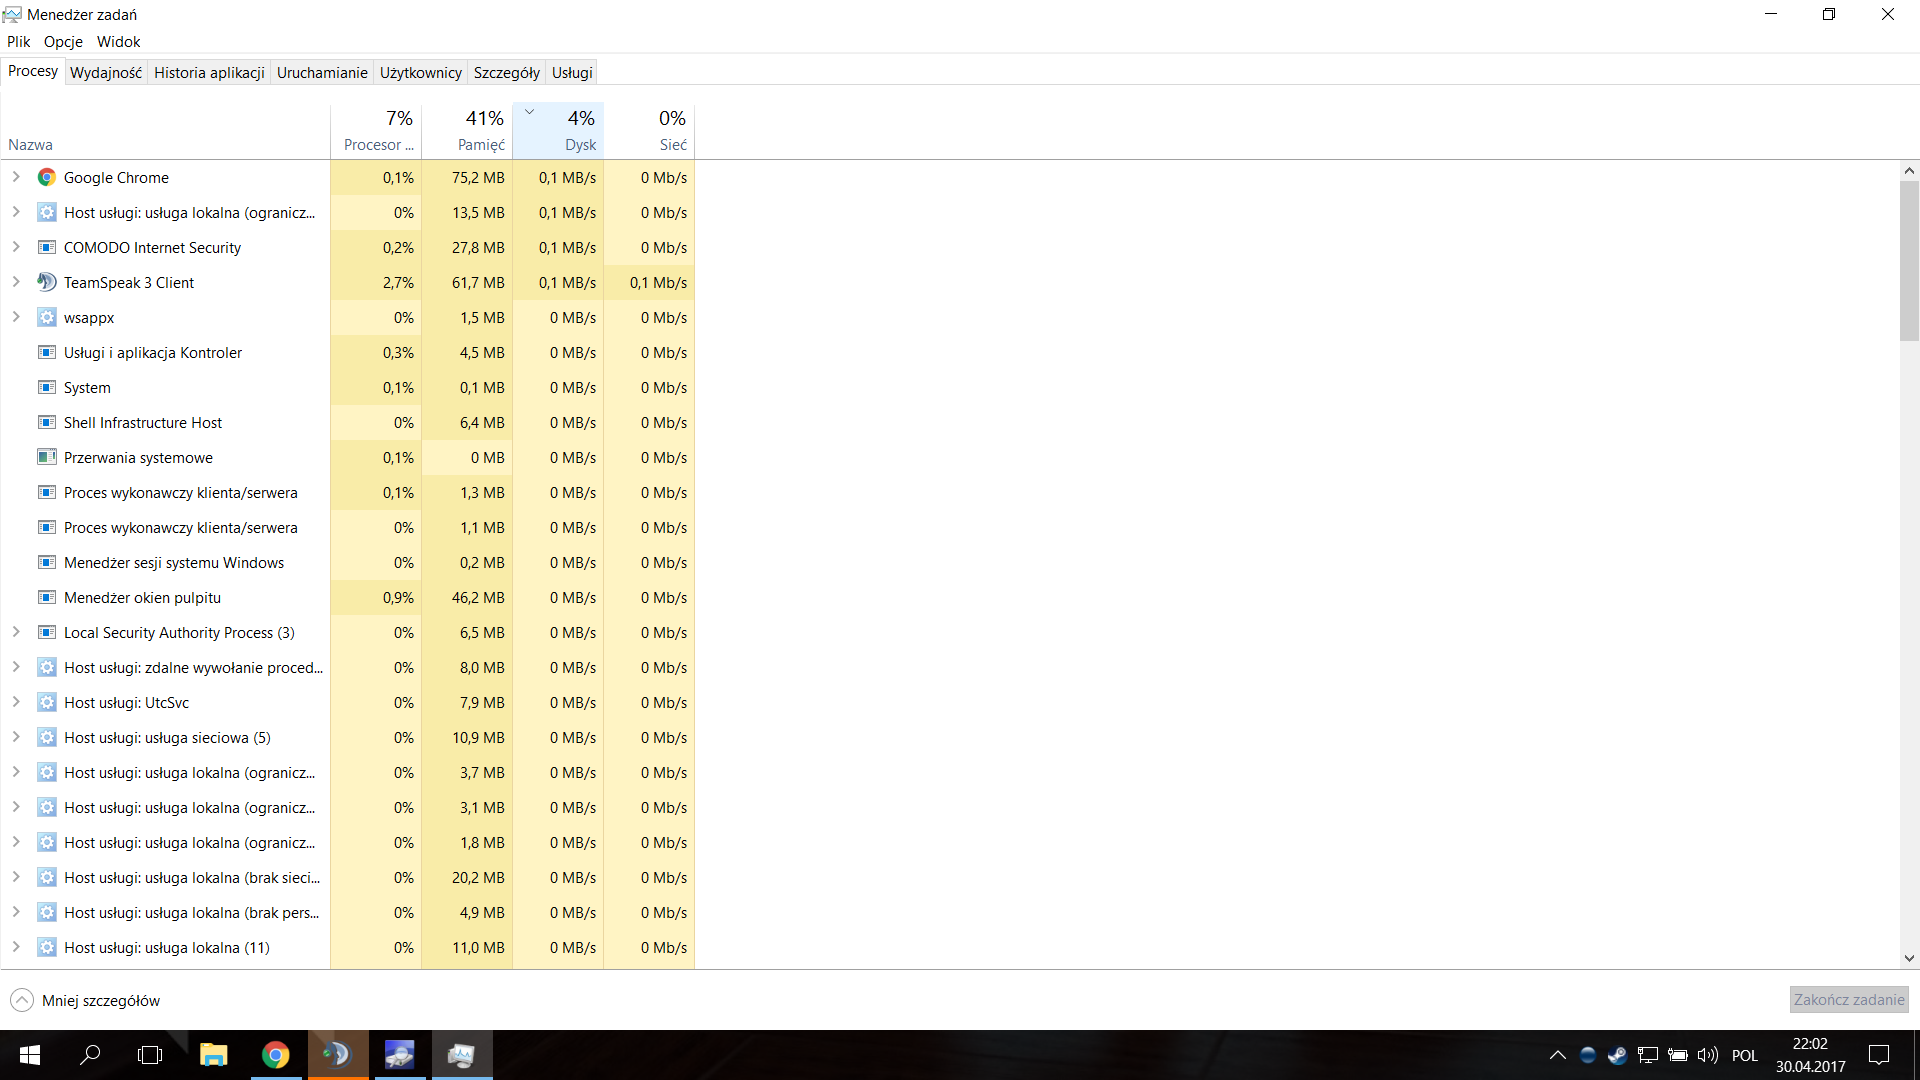
Task: Click the Task Manager taskbar button
Action: pyautogui.click(x=461, y=1055)
